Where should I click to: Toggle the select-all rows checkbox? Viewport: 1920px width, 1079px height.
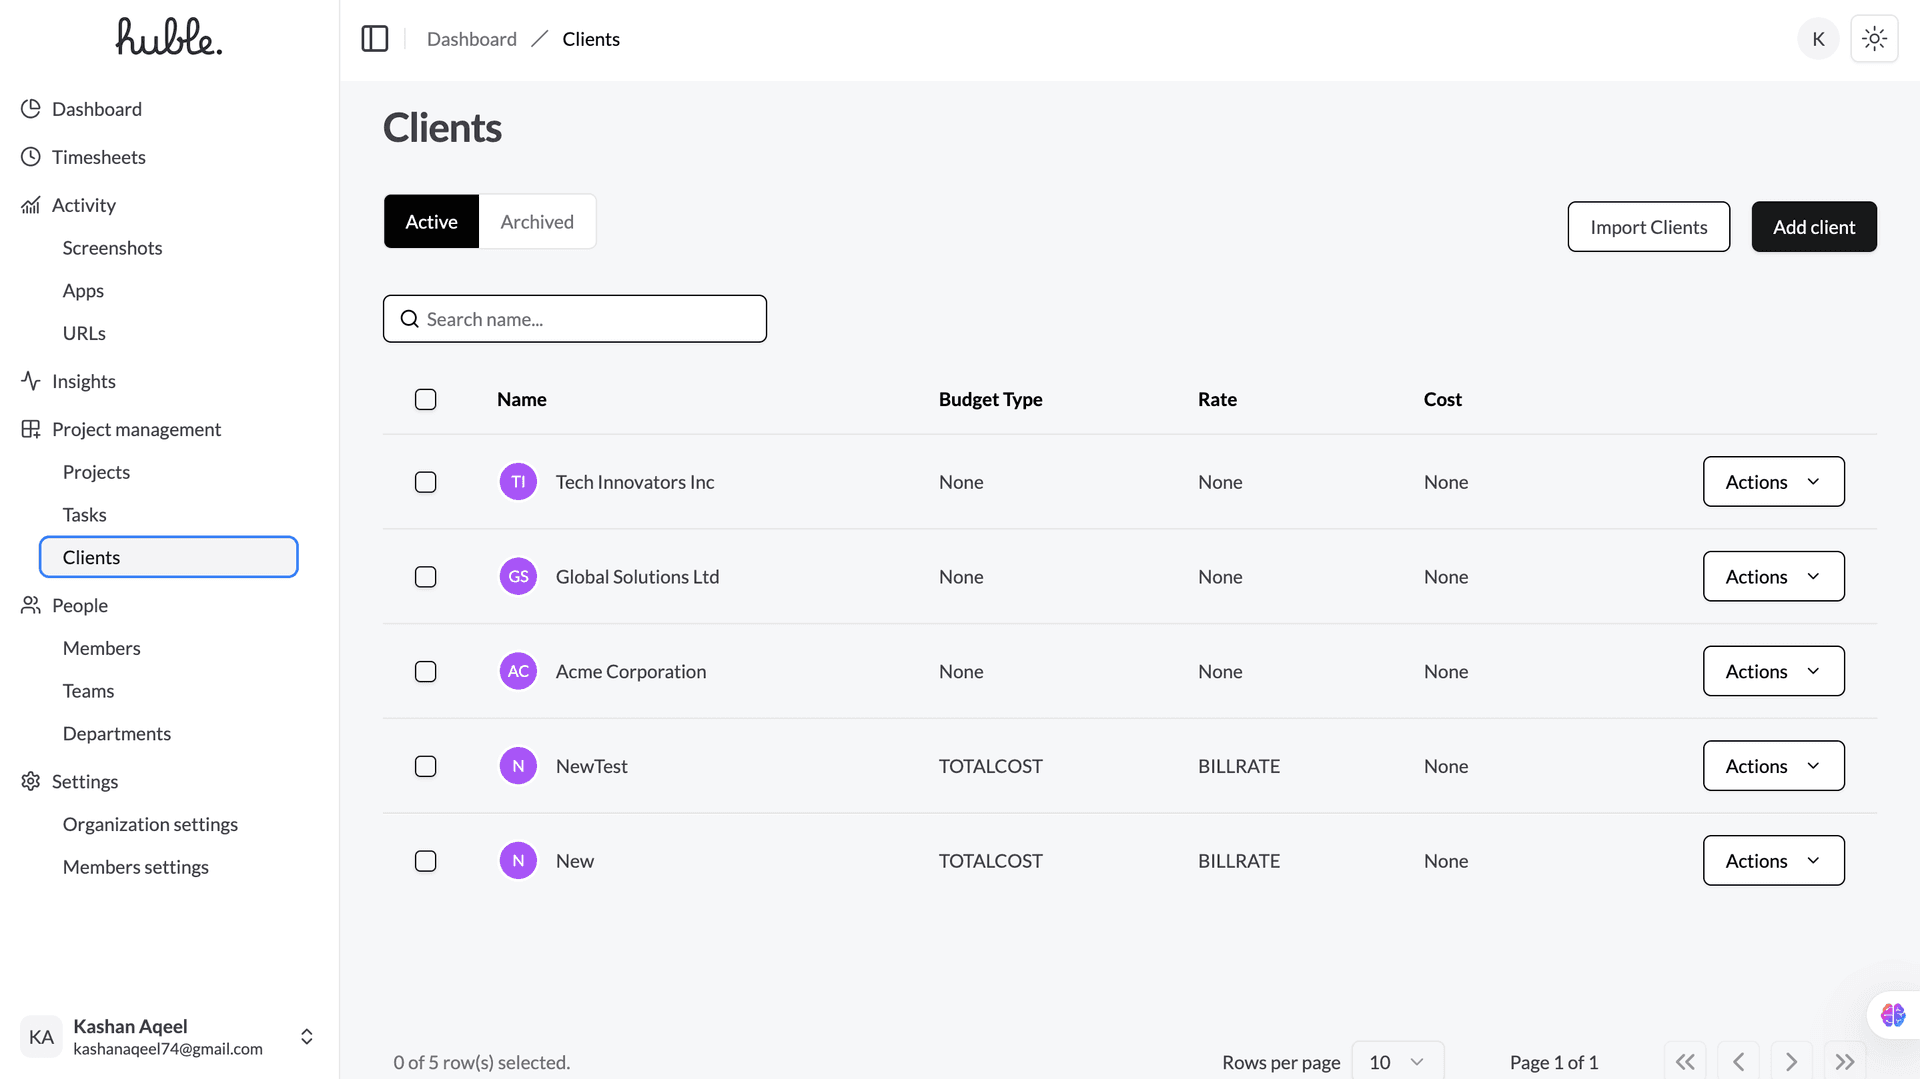pos(425,399)
